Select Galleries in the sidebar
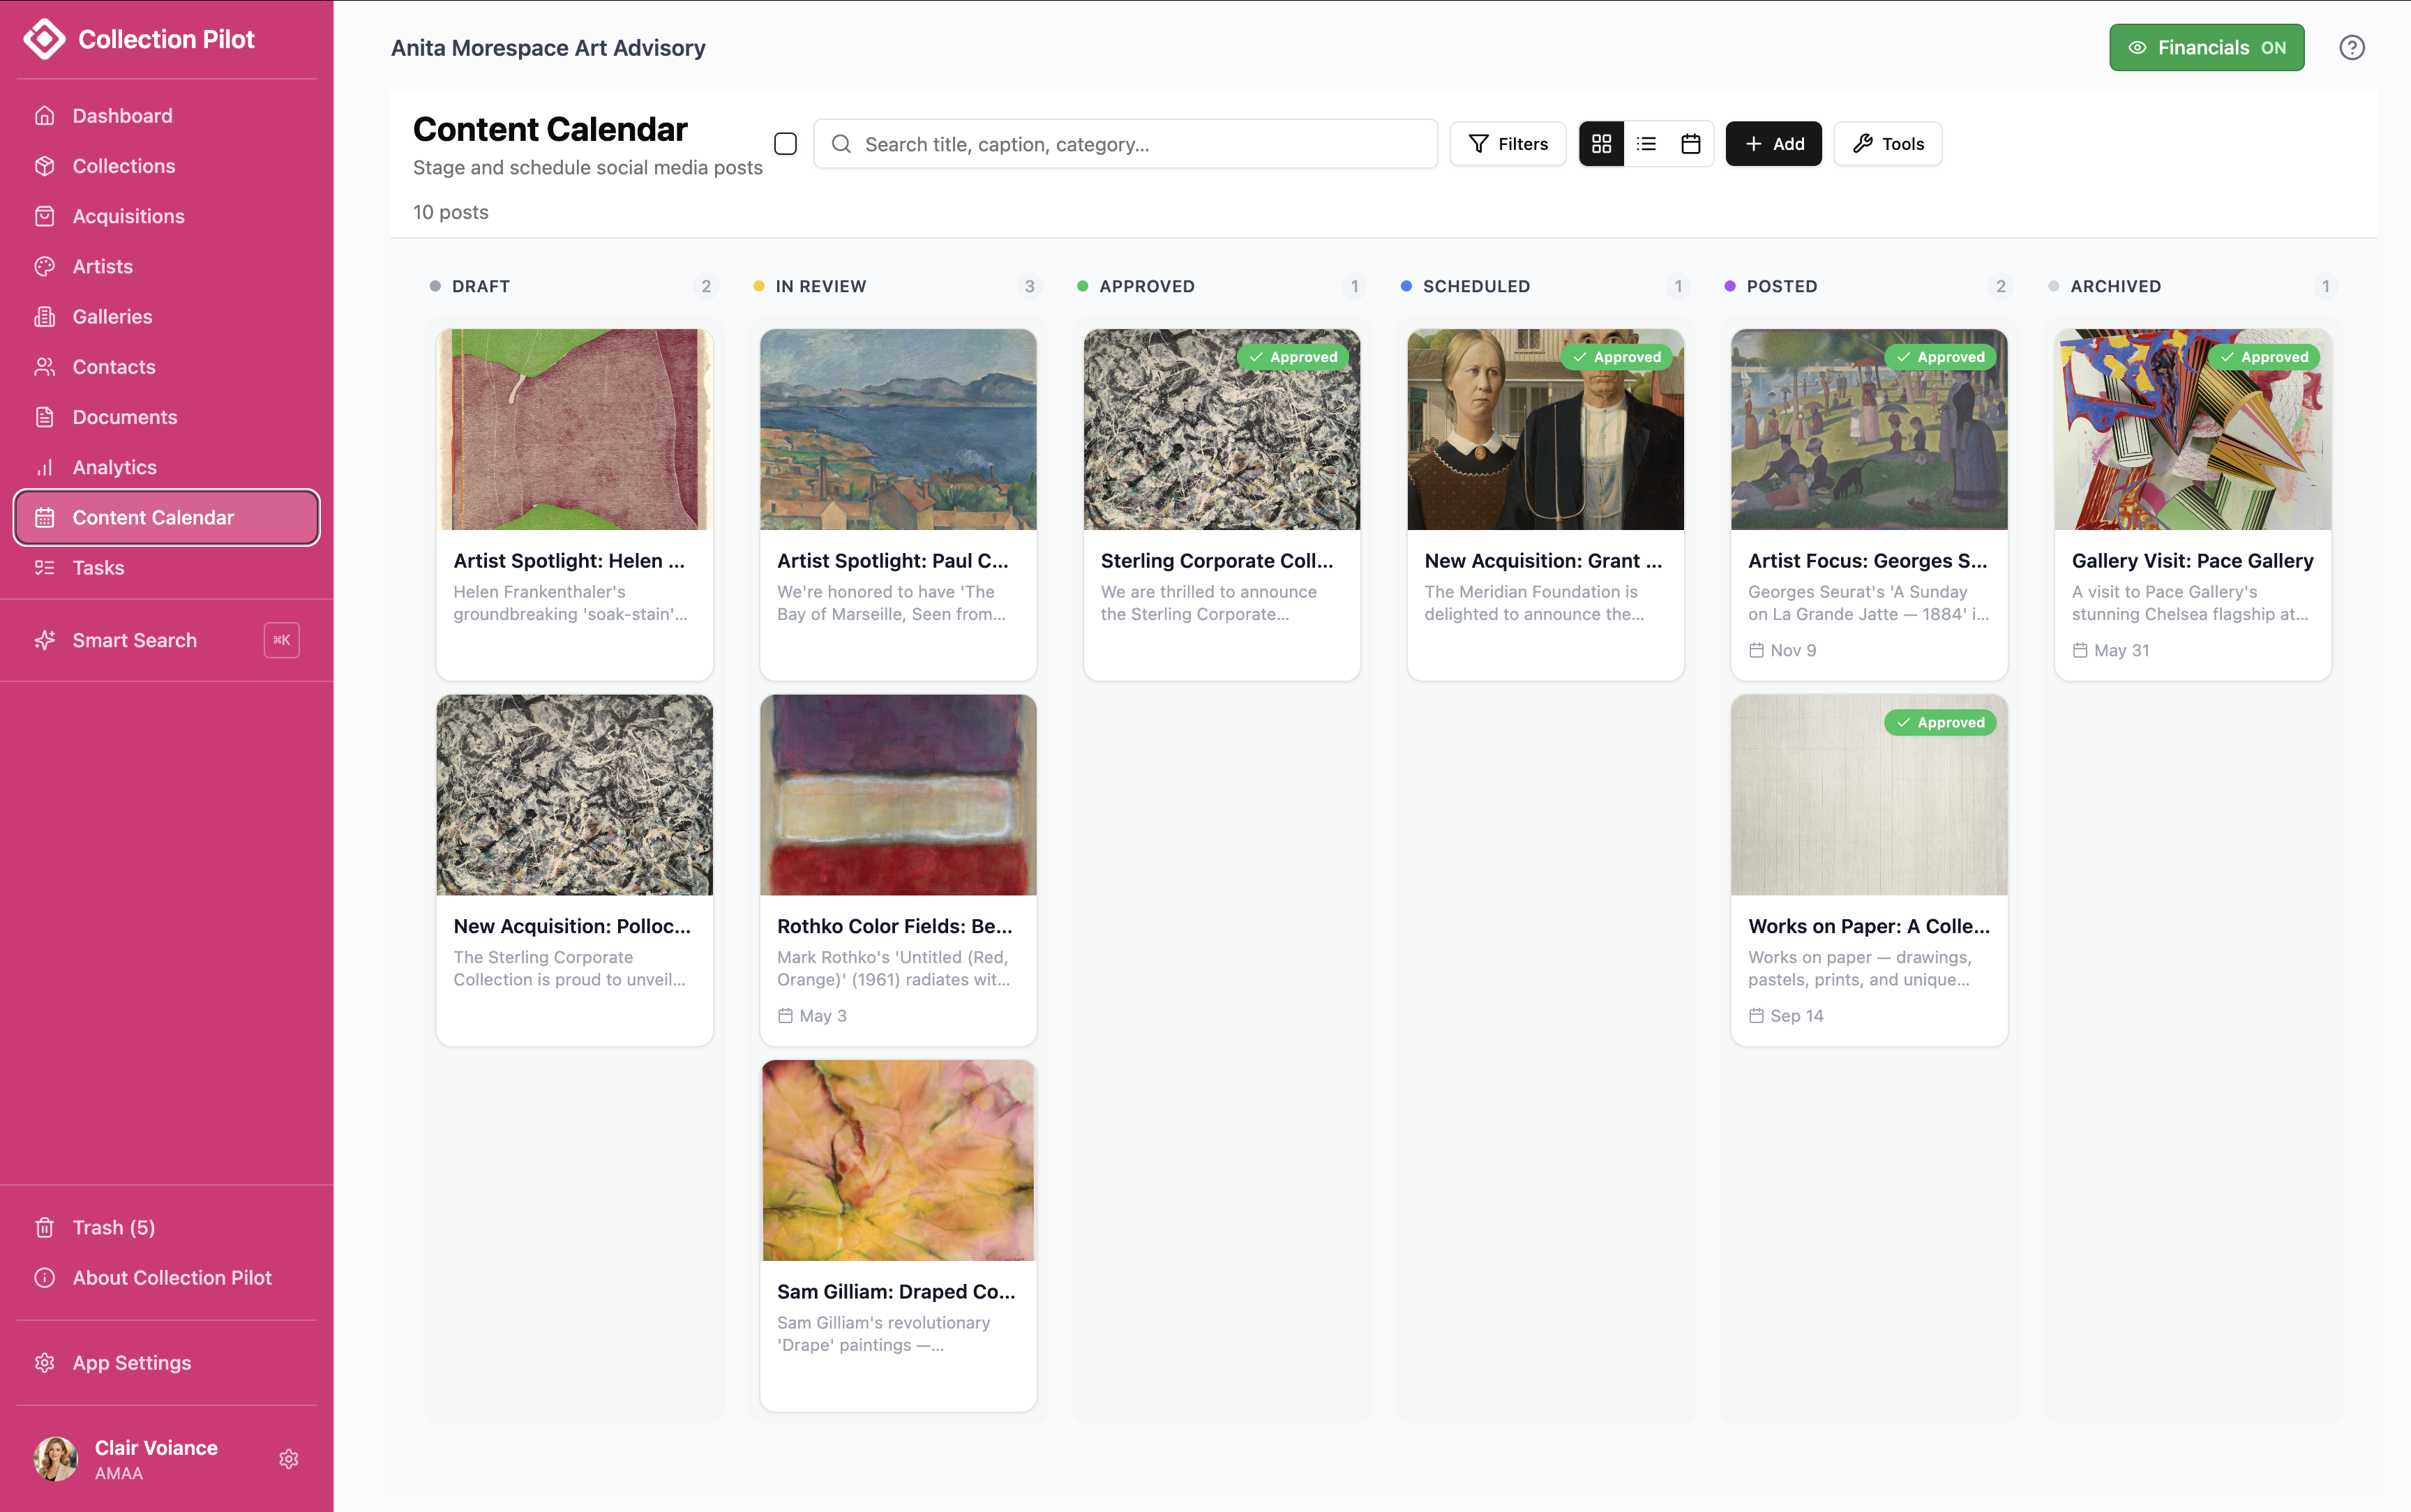The height and width of the screenshot is (1512, 2411). (166, 317)
